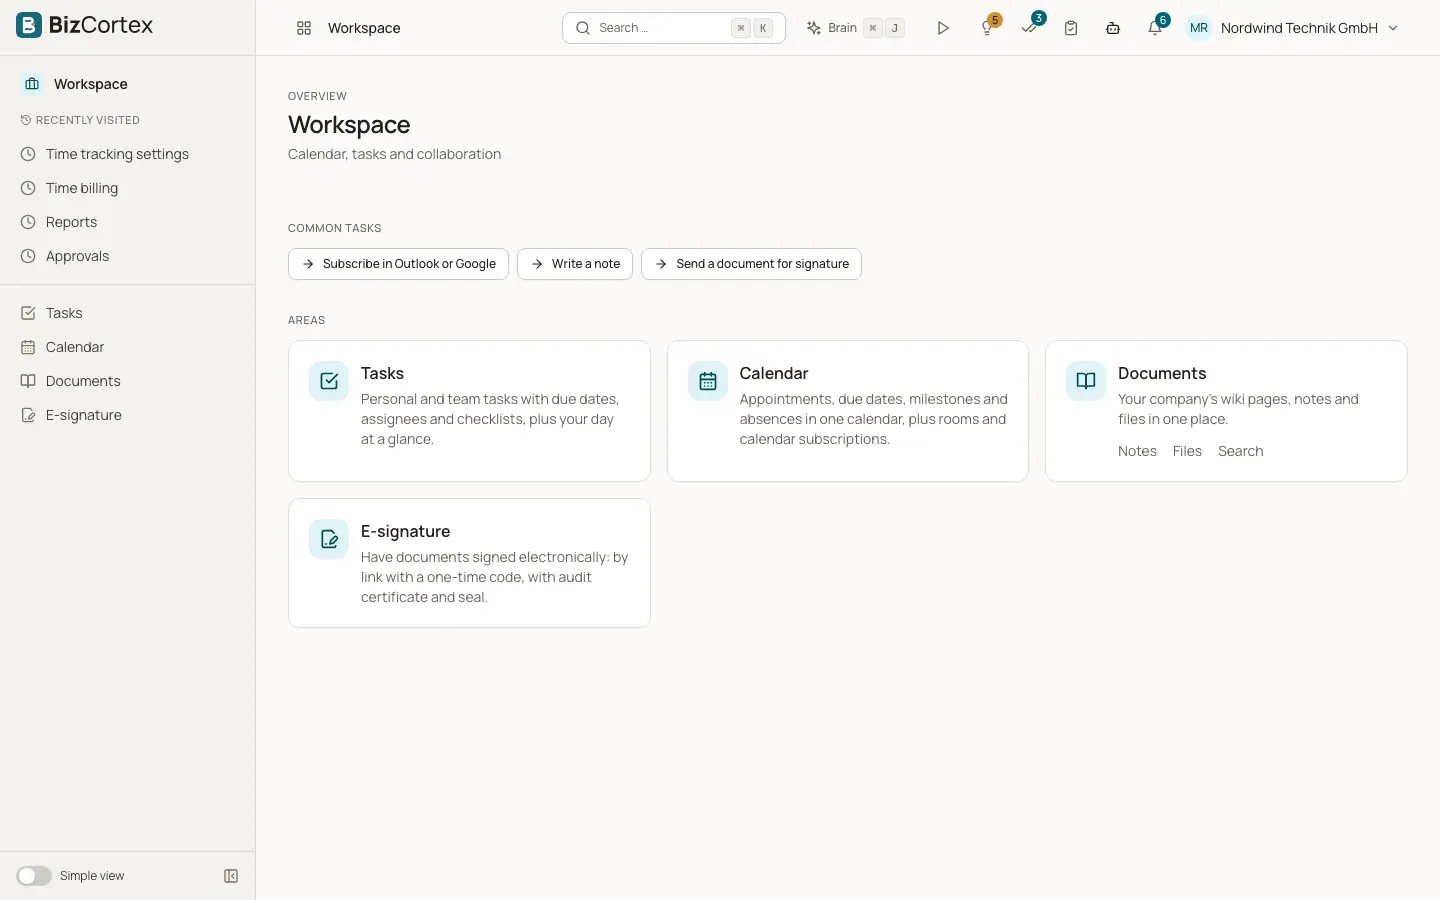The height and width of the screenshot is (900, 1440).
Task: Open the Search link in Documents card
Action: click(1240, 451)
